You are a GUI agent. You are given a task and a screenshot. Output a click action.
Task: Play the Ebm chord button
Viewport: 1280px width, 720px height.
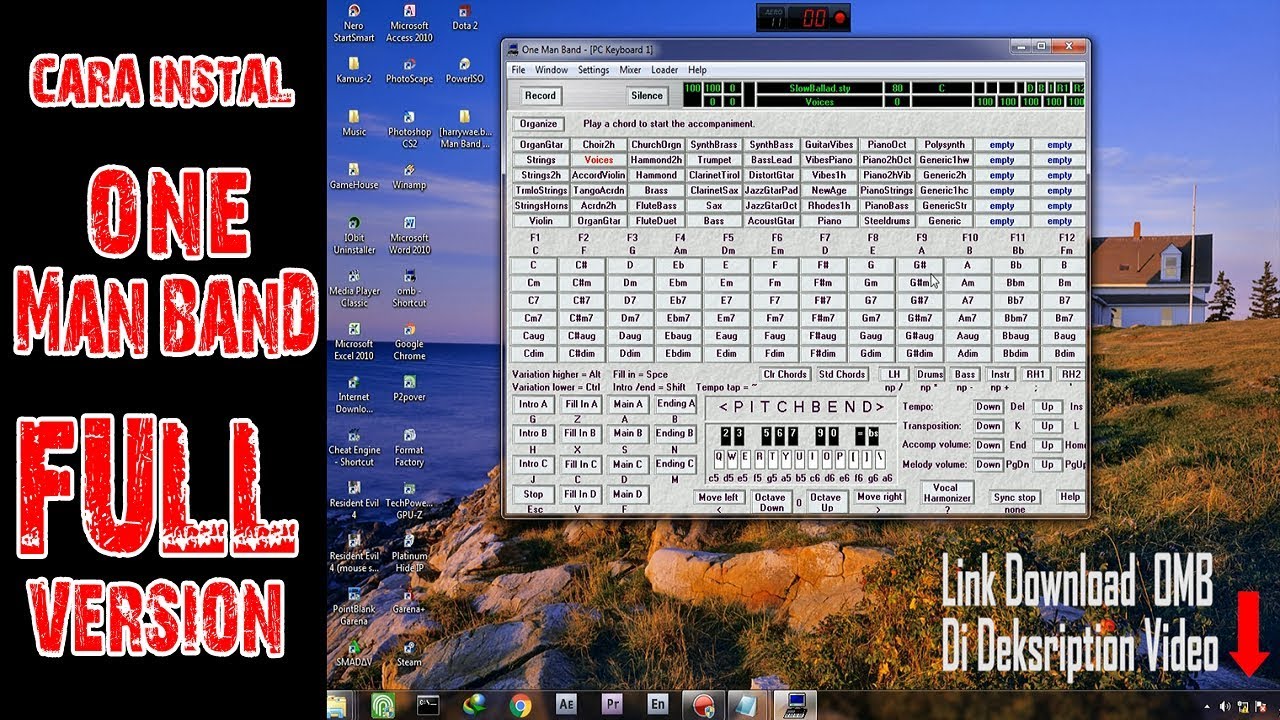point(678,283)
